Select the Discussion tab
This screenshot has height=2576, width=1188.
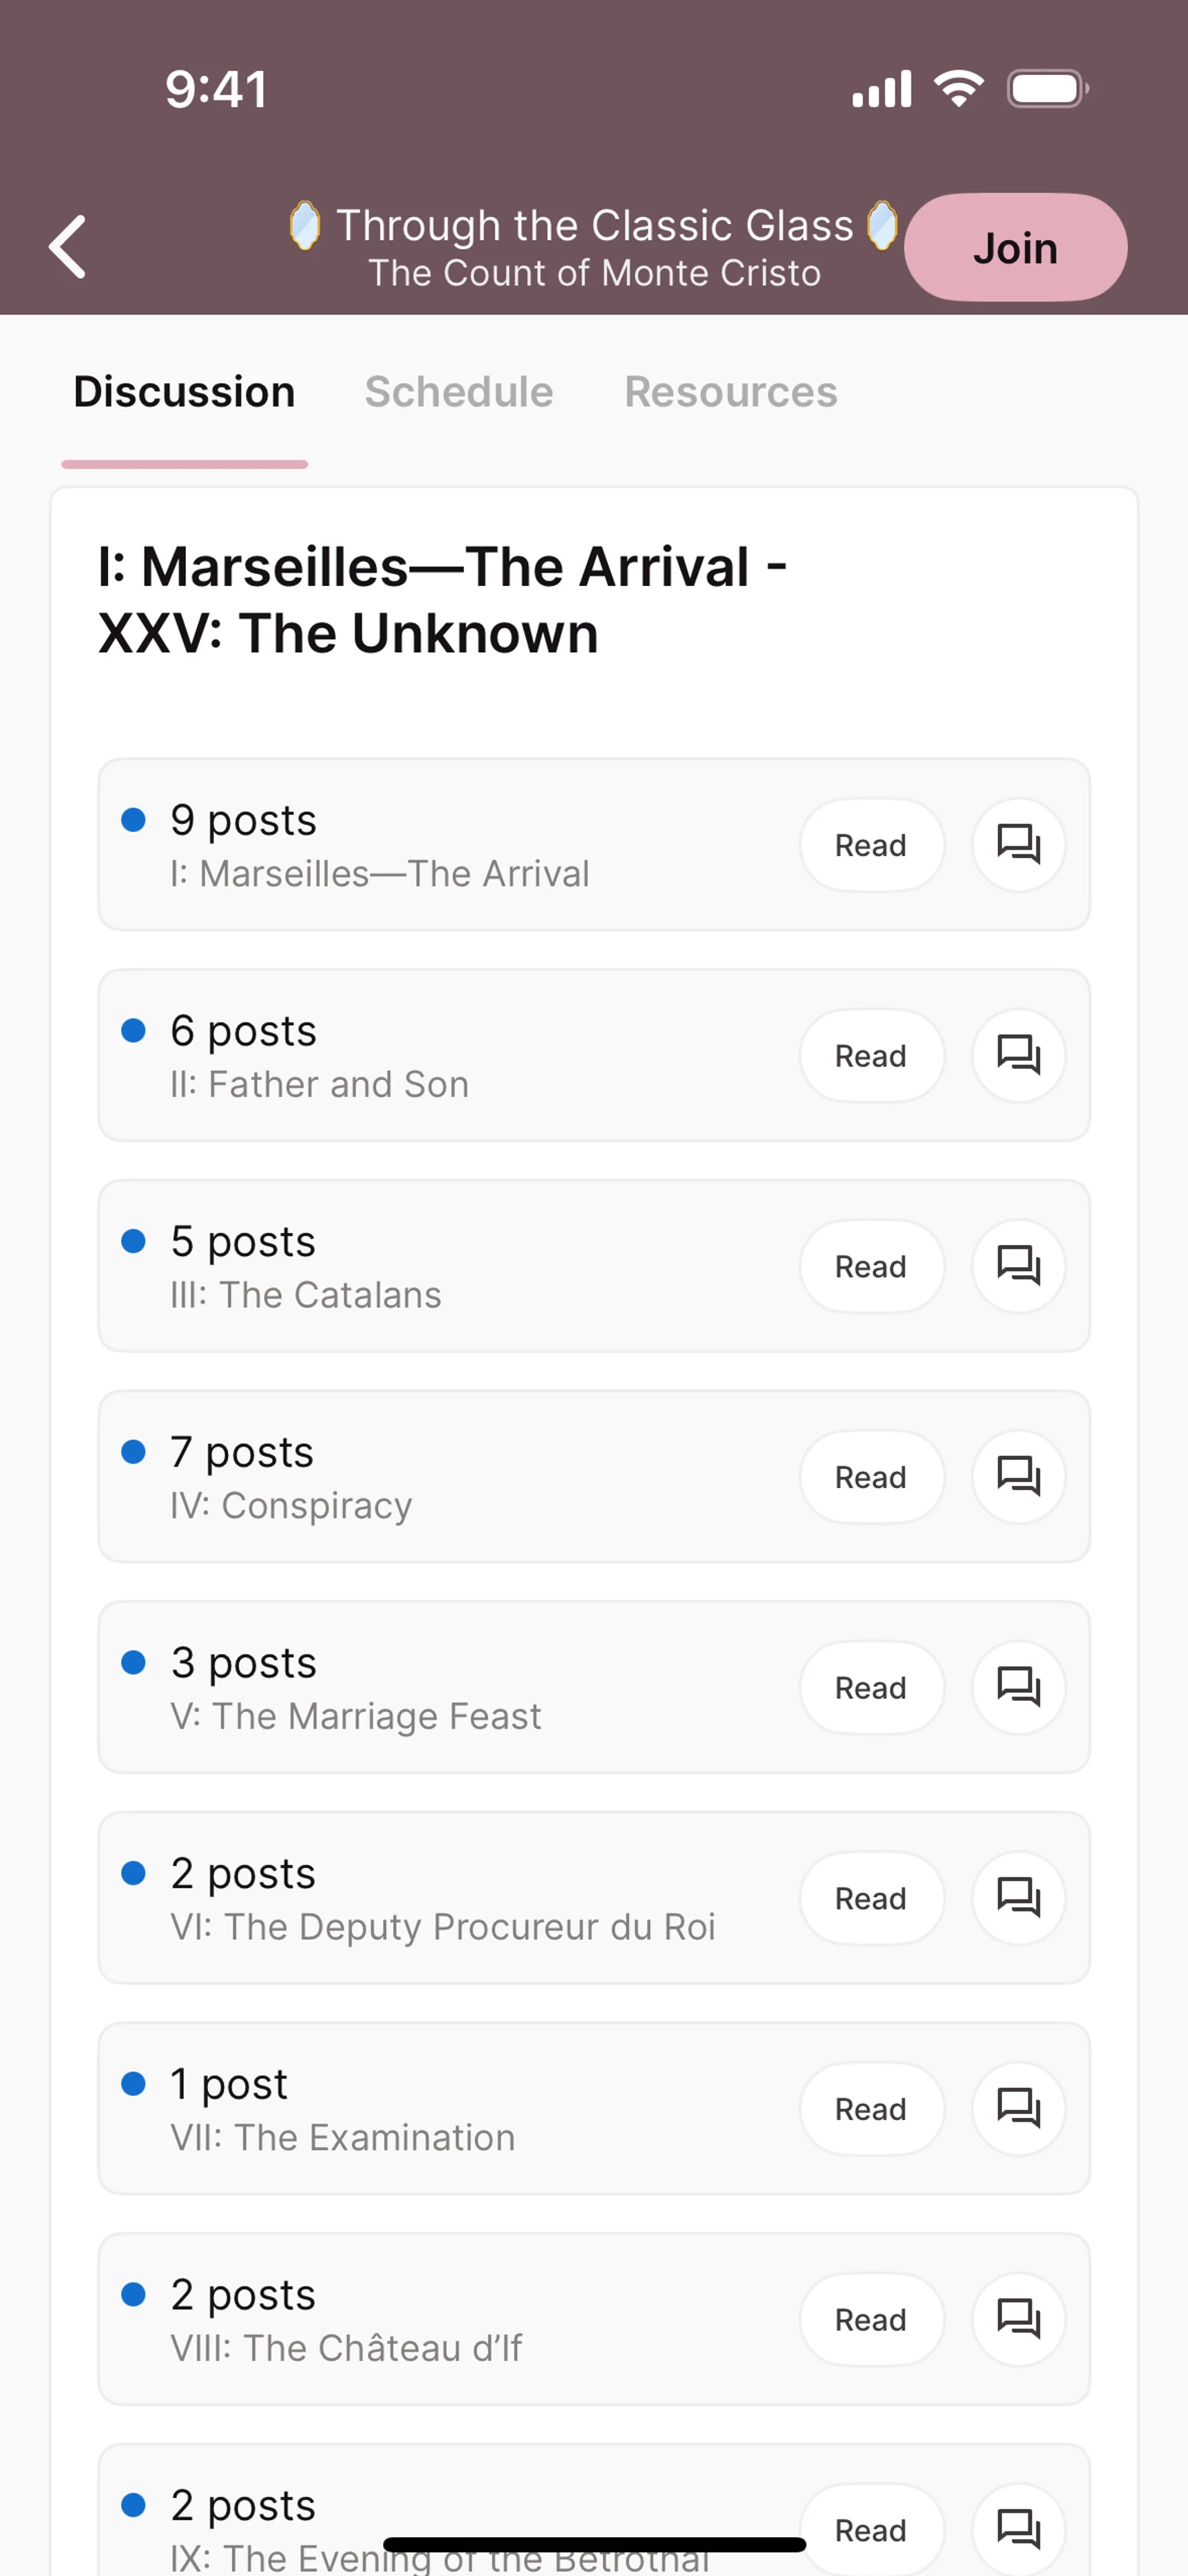[185, 392]
